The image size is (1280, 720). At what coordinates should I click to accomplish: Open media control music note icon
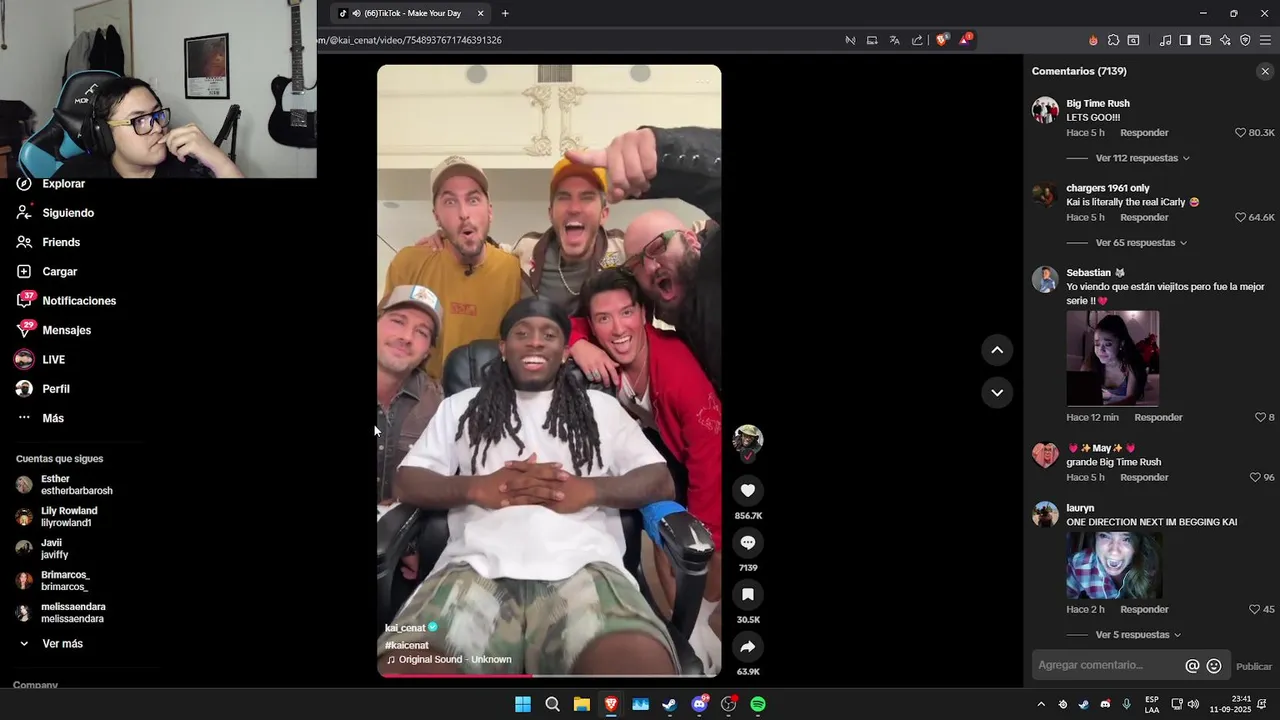click(1165, 40)
